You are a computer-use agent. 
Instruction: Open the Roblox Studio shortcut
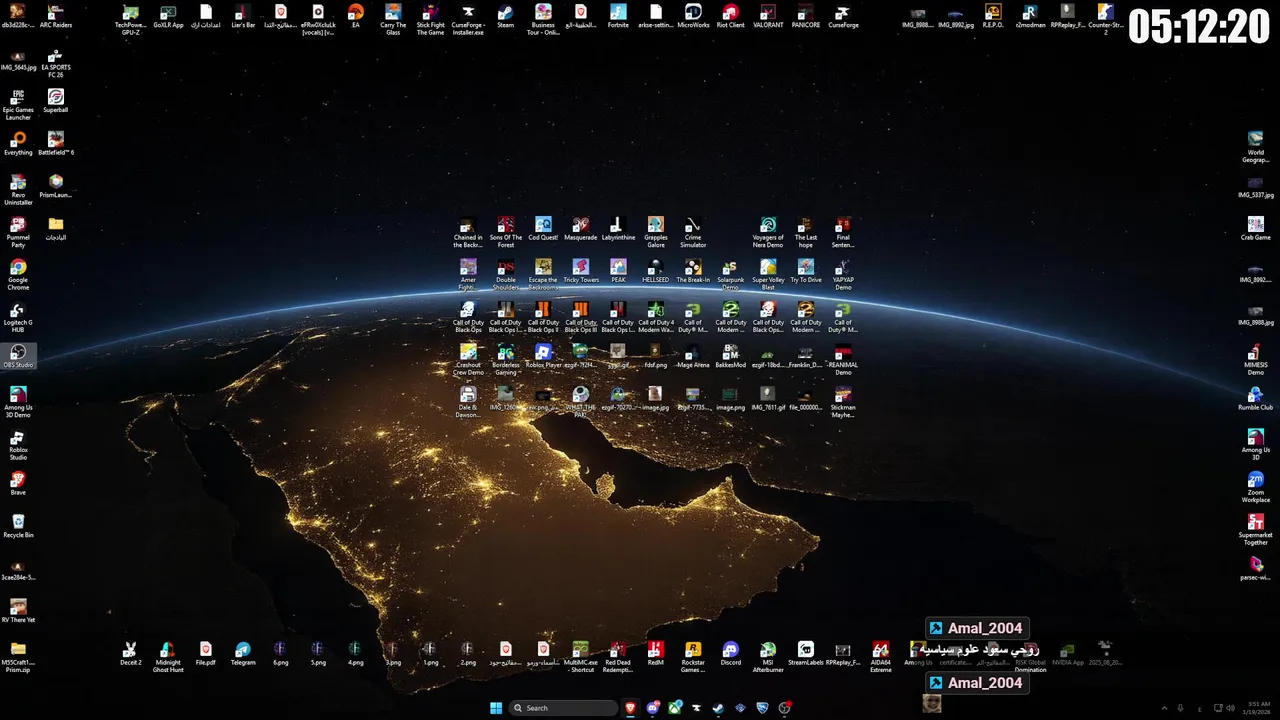pyautogui.click(x=18, y=445)
